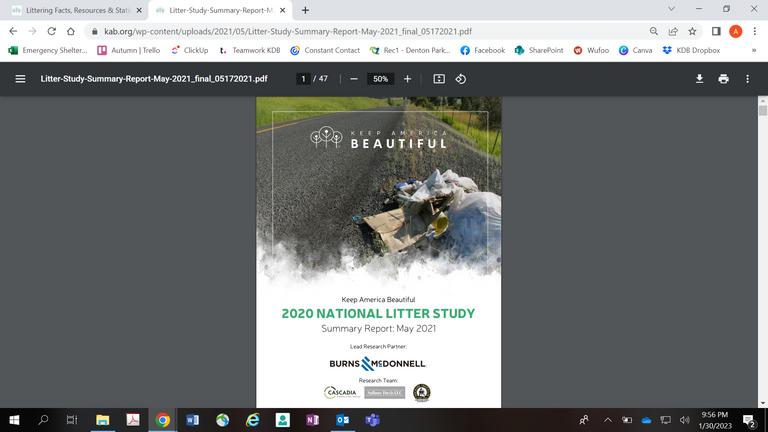Expand the hidden bookmarks overflow chevron
This screenshot has width=768, height=432.
point(754,50)
